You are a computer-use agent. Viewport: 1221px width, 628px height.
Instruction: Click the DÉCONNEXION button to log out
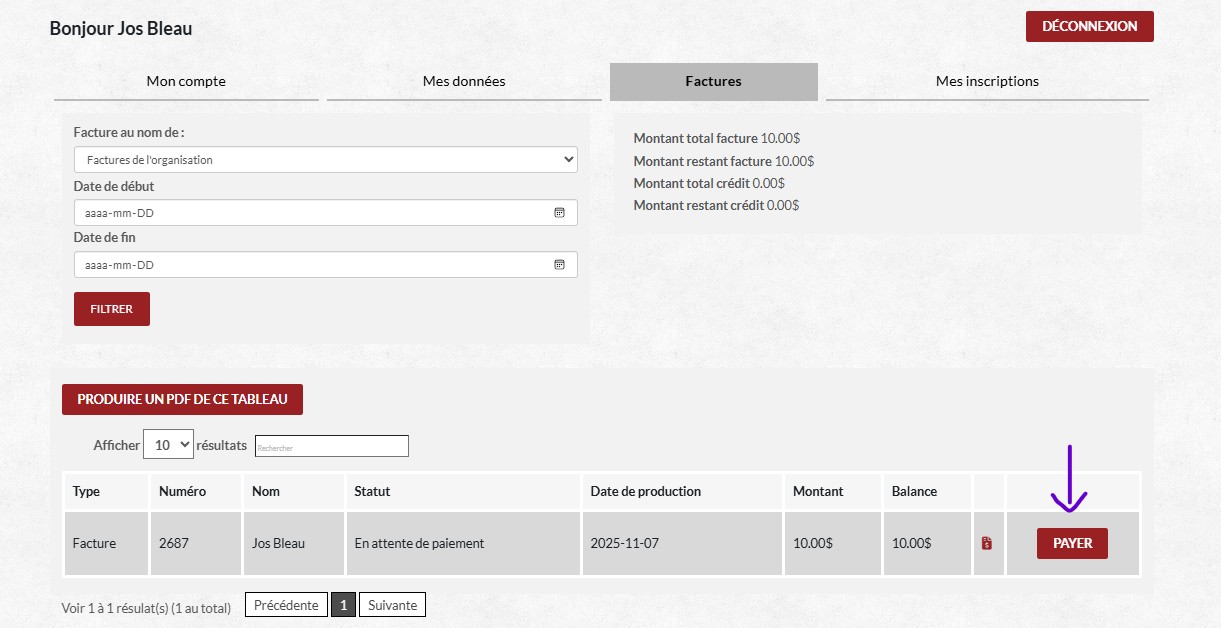point(1089,27)
